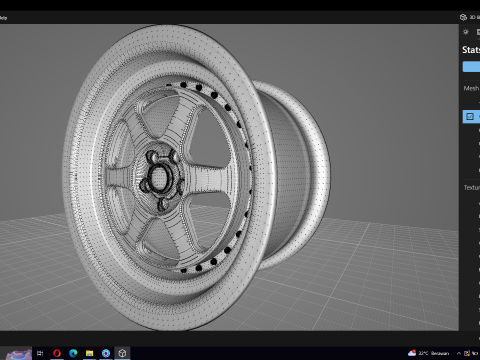480x360 pixels.
Task: Launch Opera browser from the taskbar
Action: point(57,353)
